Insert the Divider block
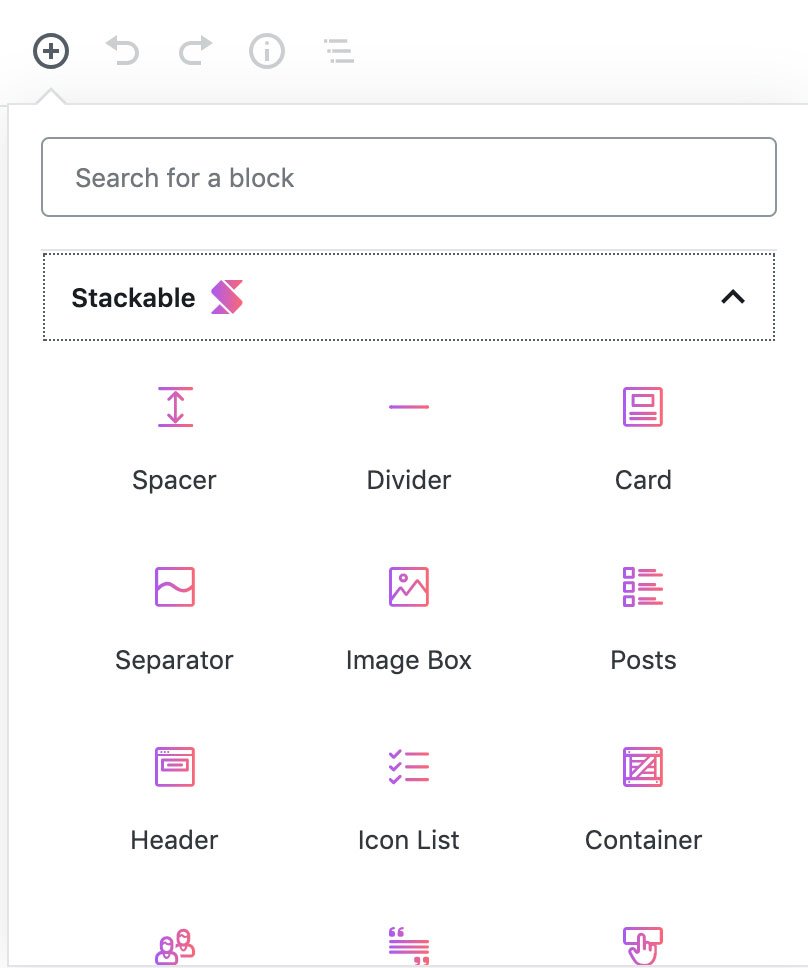The width and height of the screenshot is (808, 968). click(409, 440)
